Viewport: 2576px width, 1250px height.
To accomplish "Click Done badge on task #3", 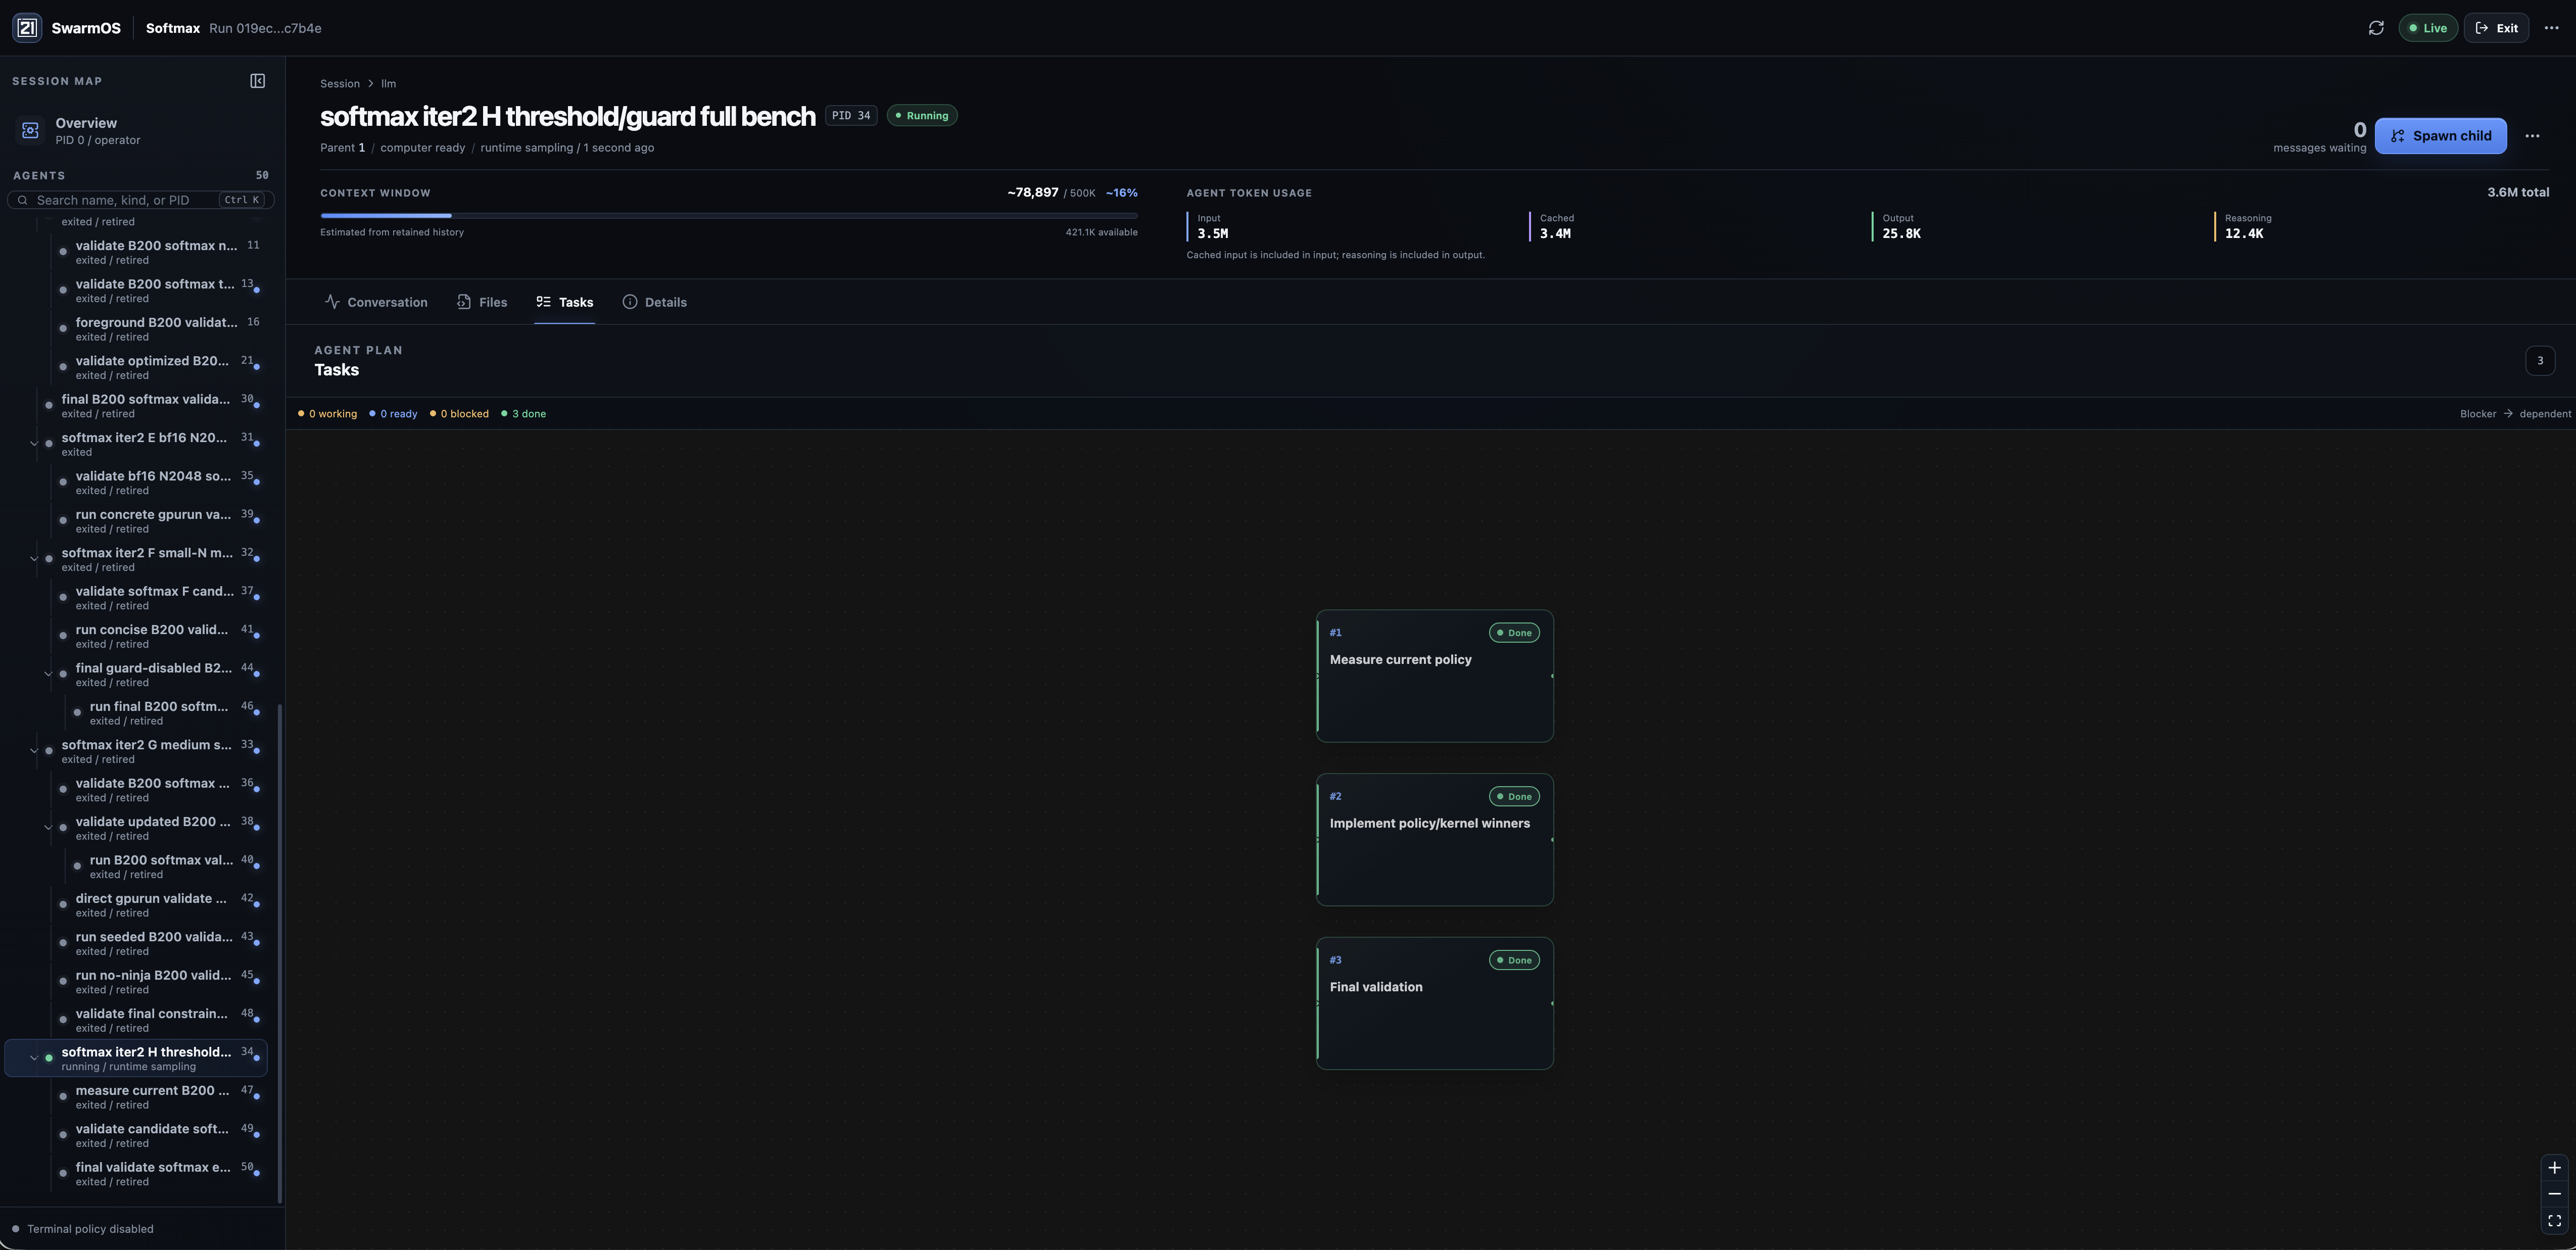I will [x=1514, y=960].
